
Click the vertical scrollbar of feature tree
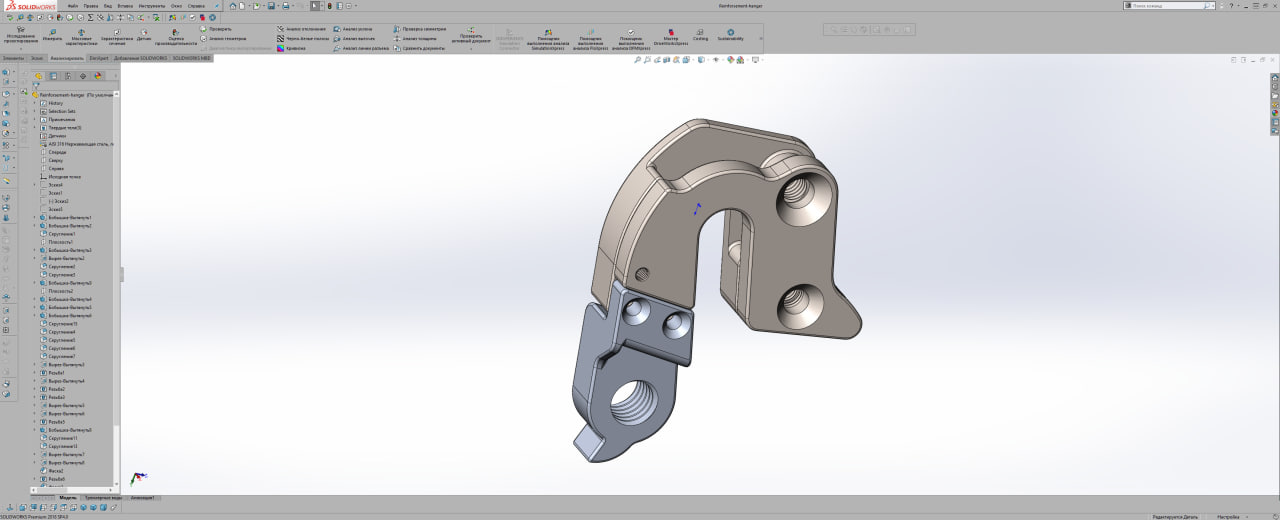pyautogui.click(x=117, y=300)
